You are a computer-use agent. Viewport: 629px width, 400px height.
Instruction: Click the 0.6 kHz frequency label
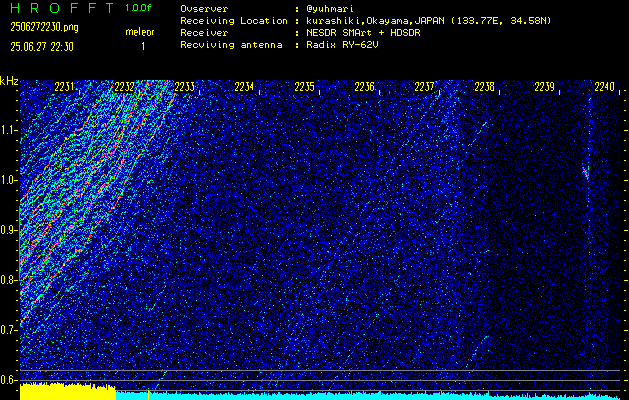(x=8, y=380)
